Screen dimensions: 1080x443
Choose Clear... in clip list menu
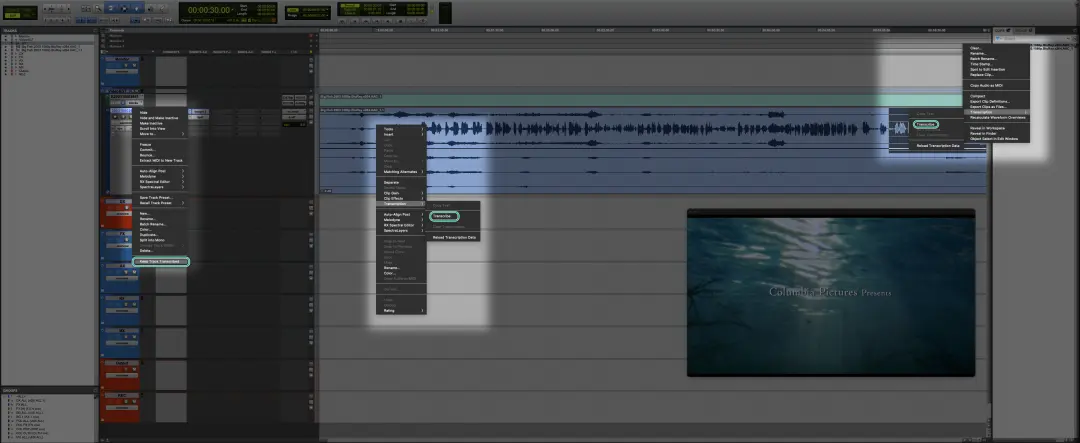[x=996, y=48]
